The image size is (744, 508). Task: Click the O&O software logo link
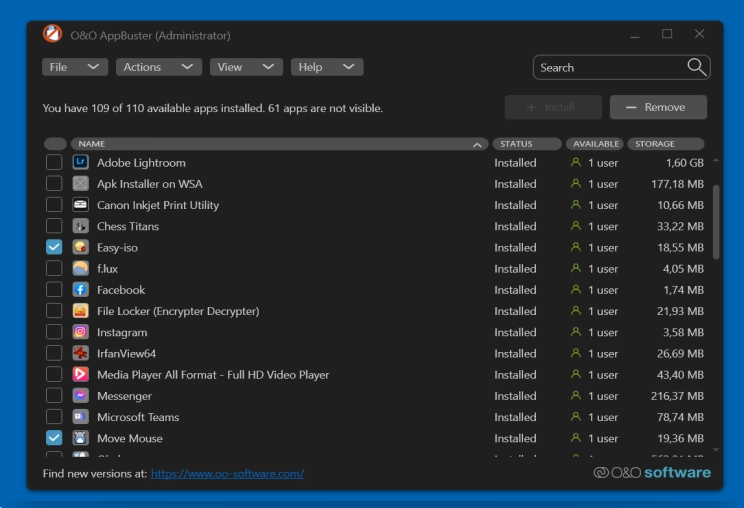tap(652, 472)
